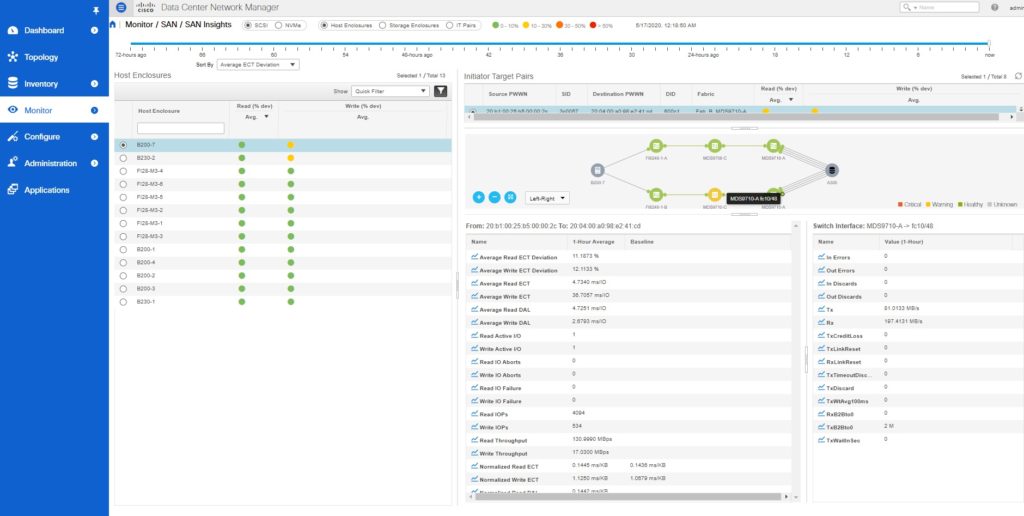
Task: Open chart icon for Read IOPs
Action: pos(474,414)
